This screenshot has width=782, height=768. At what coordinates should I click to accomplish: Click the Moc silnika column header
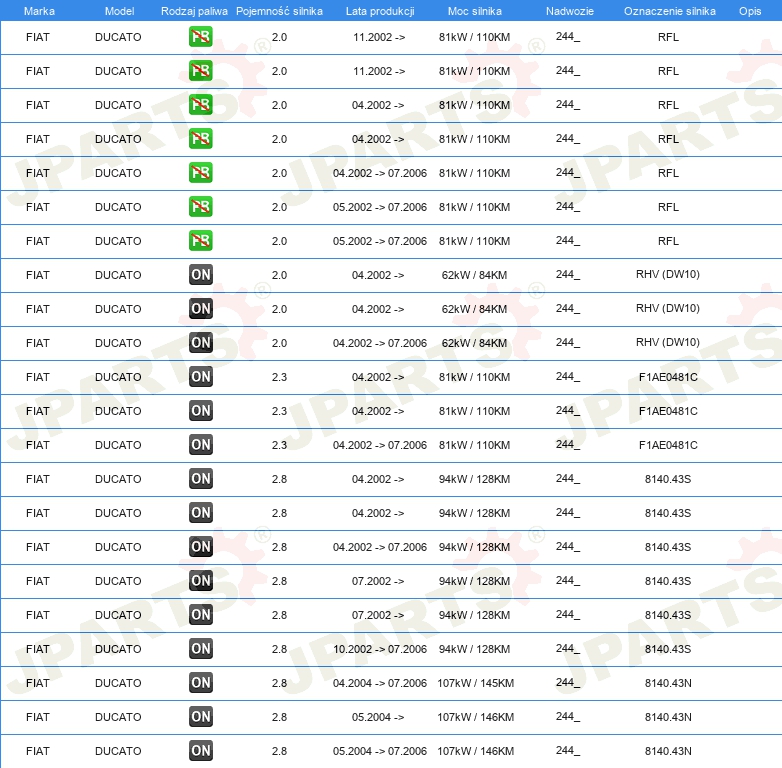click(x=475, y=11)
